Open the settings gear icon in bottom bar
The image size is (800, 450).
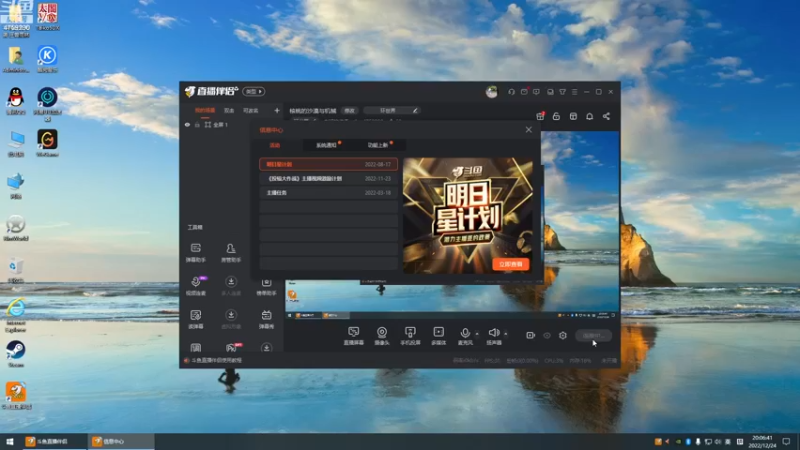click(563, 335)
